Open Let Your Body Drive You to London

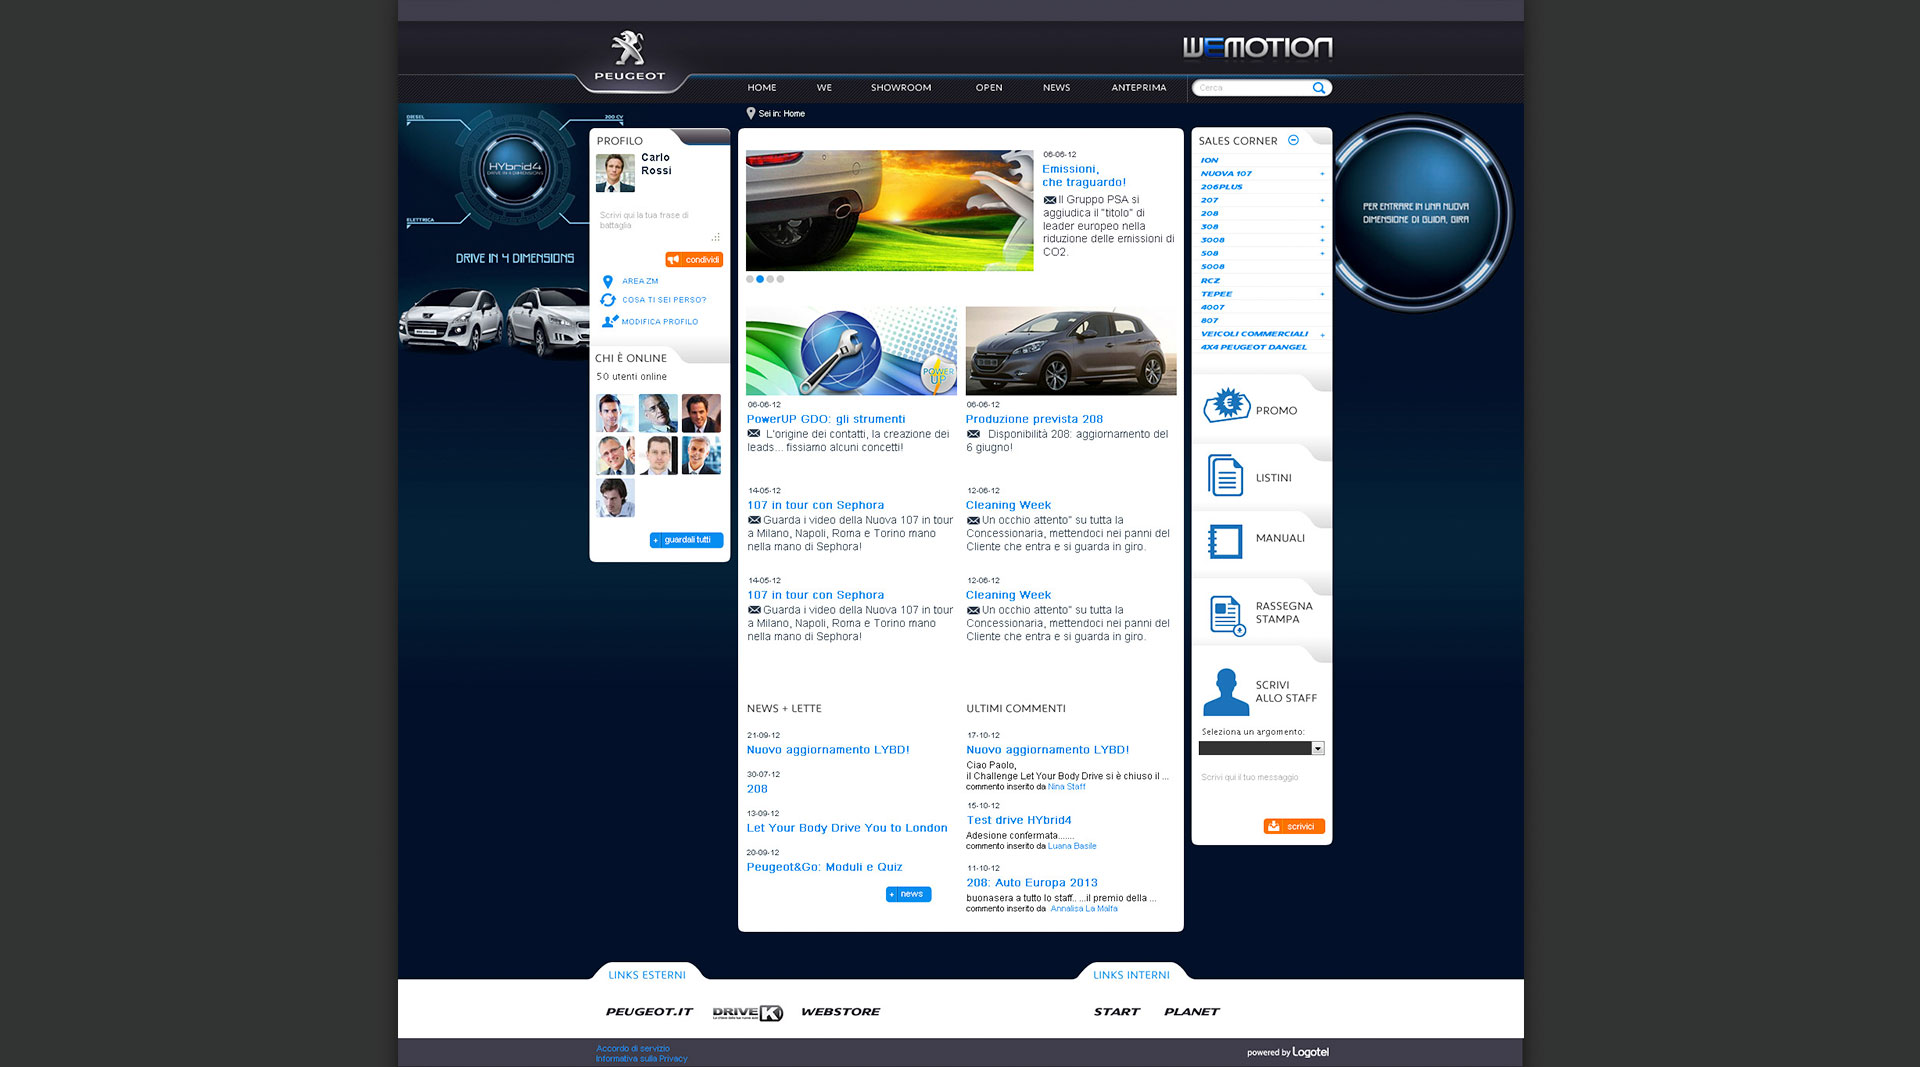pos(847,828)
